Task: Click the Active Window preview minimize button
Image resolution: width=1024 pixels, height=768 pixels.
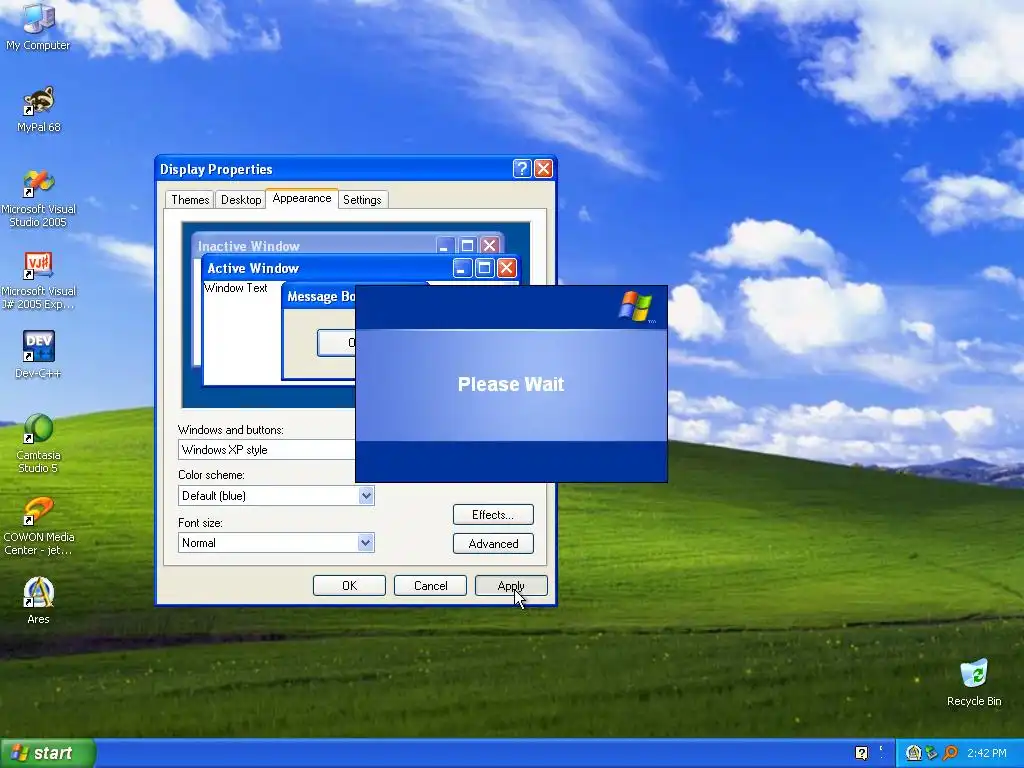Action: [462, 268]
